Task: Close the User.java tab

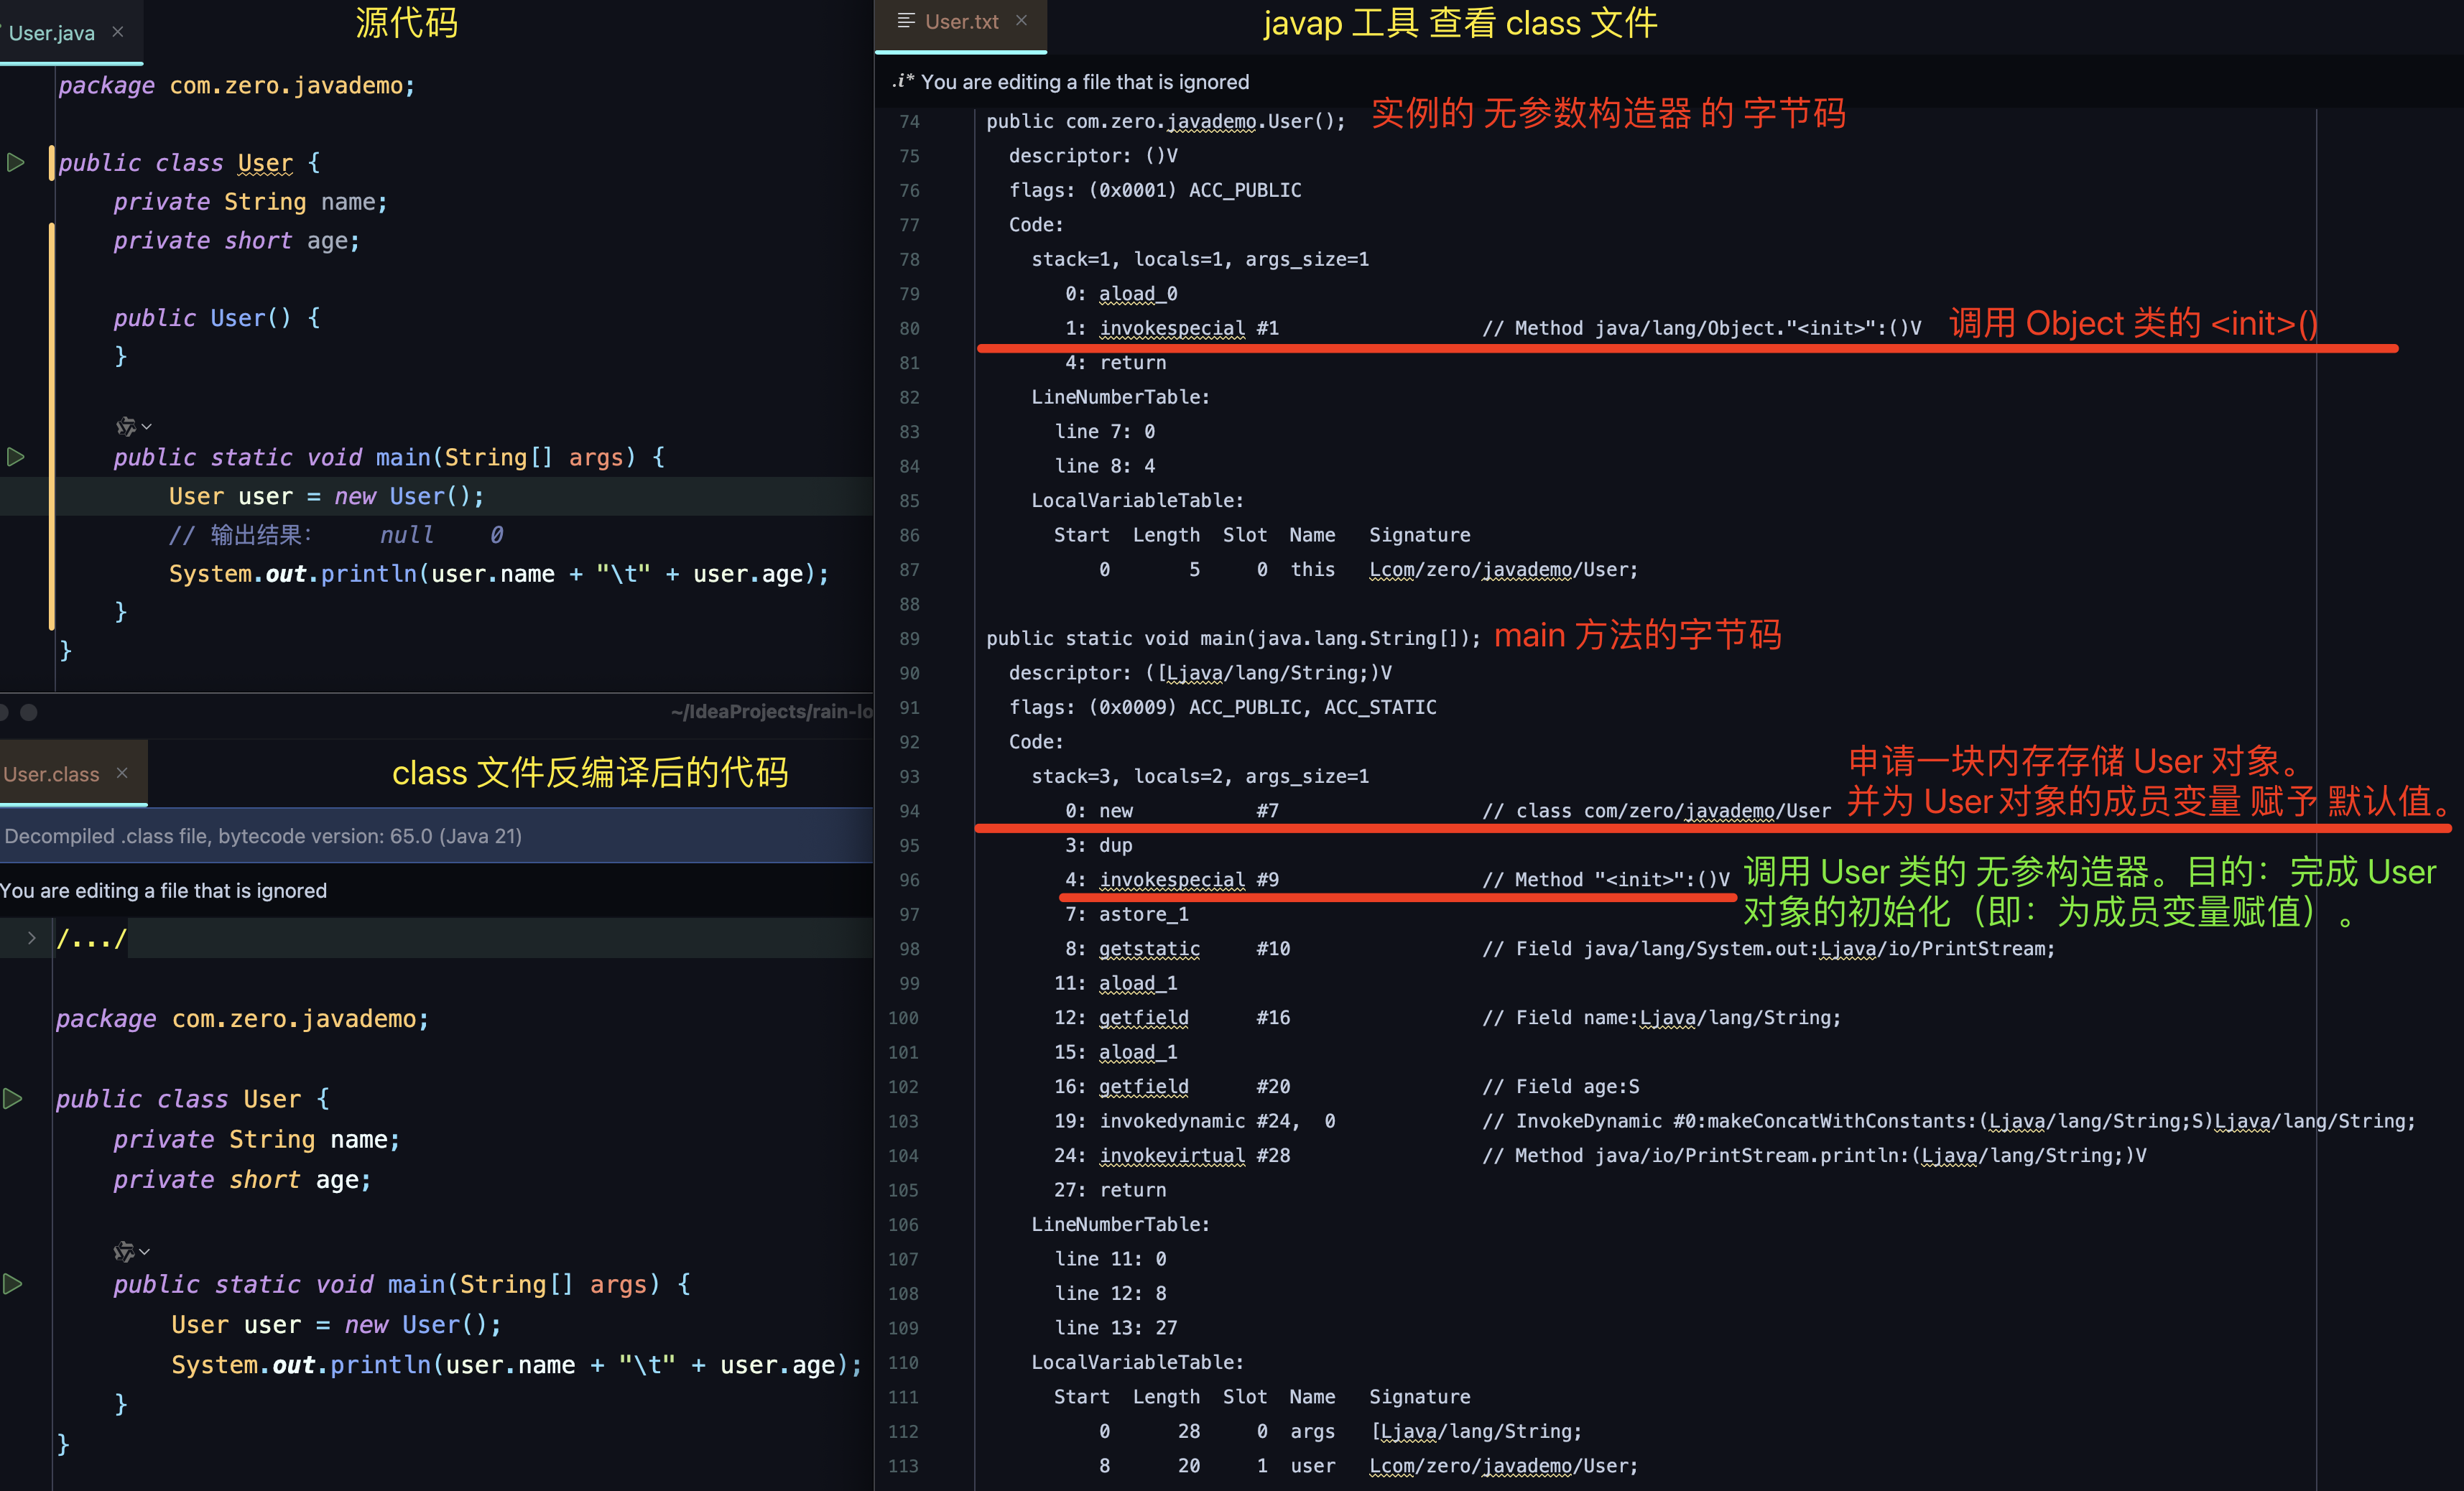Action: click(118, 32)
